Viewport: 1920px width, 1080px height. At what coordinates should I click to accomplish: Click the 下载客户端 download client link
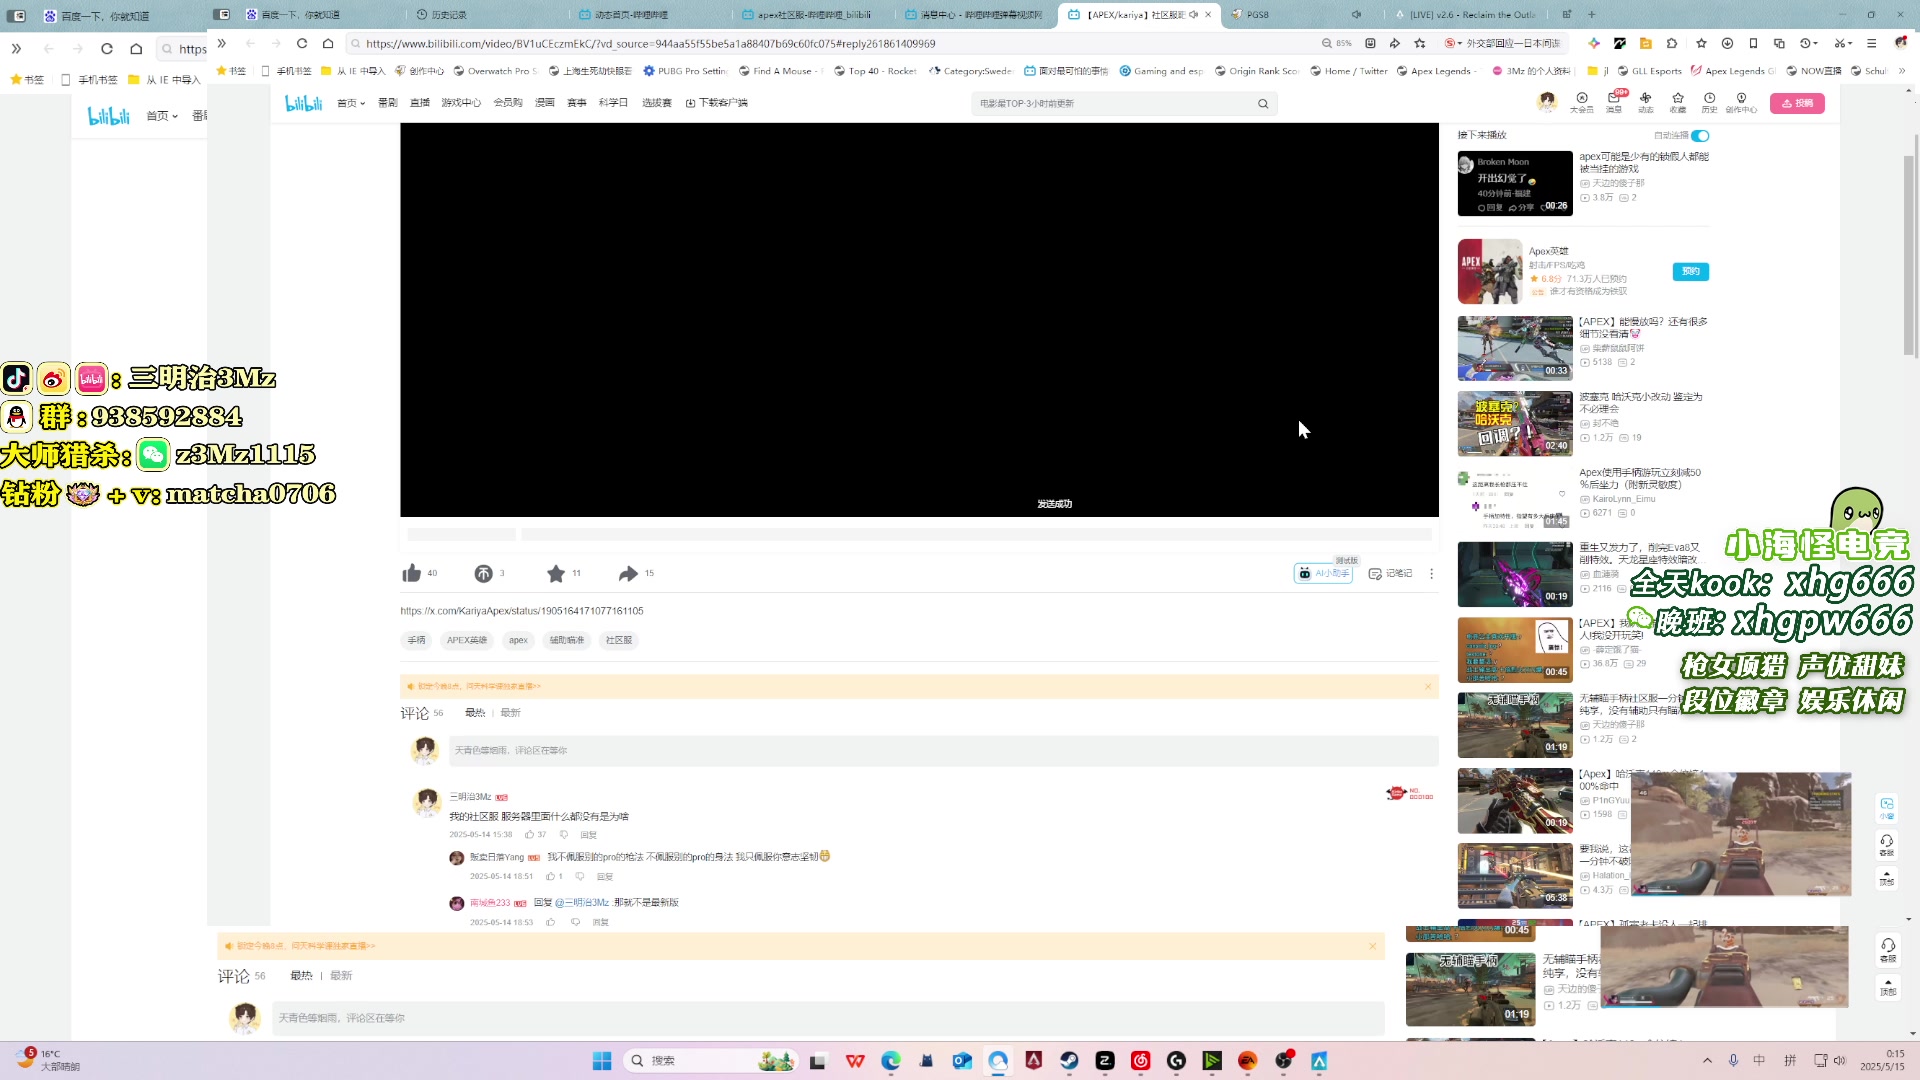(x=716, y=103)
